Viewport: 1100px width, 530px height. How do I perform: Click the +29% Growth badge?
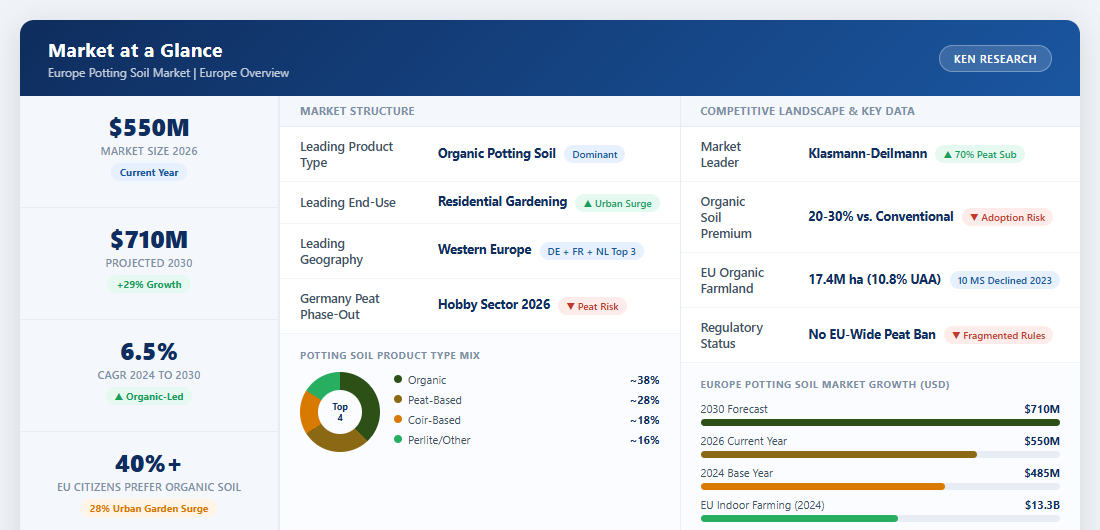click(149, 284)
